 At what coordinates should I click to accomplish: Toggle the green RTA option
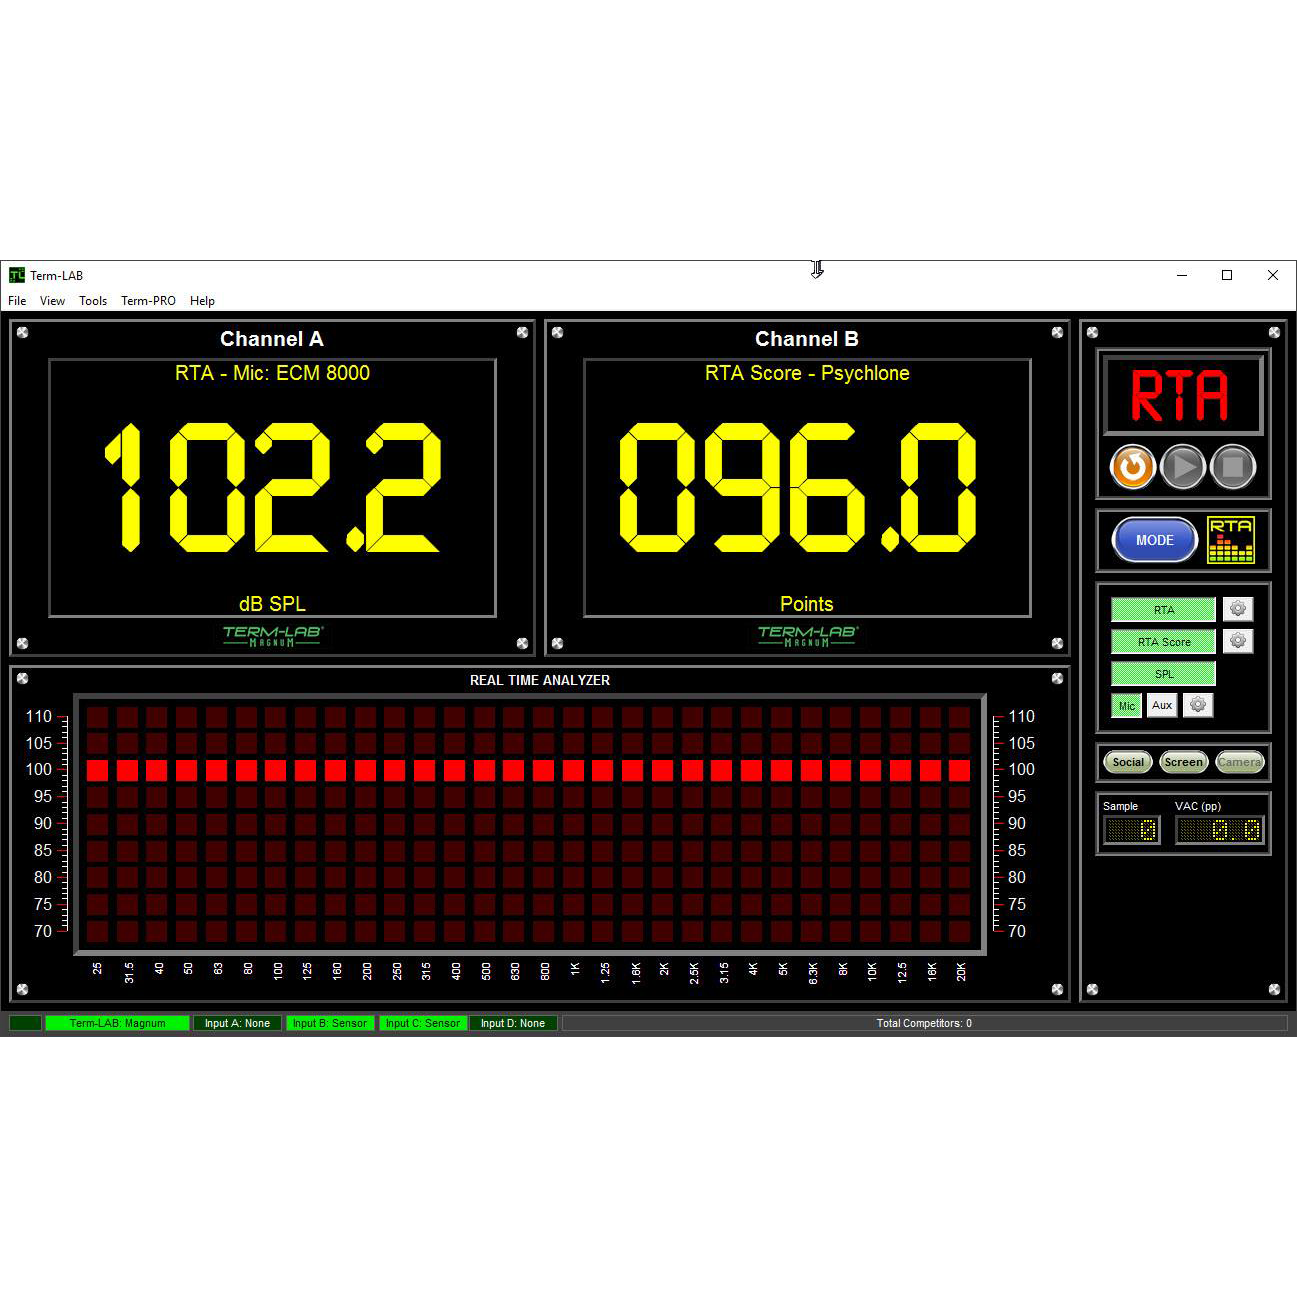[1163, 610]
